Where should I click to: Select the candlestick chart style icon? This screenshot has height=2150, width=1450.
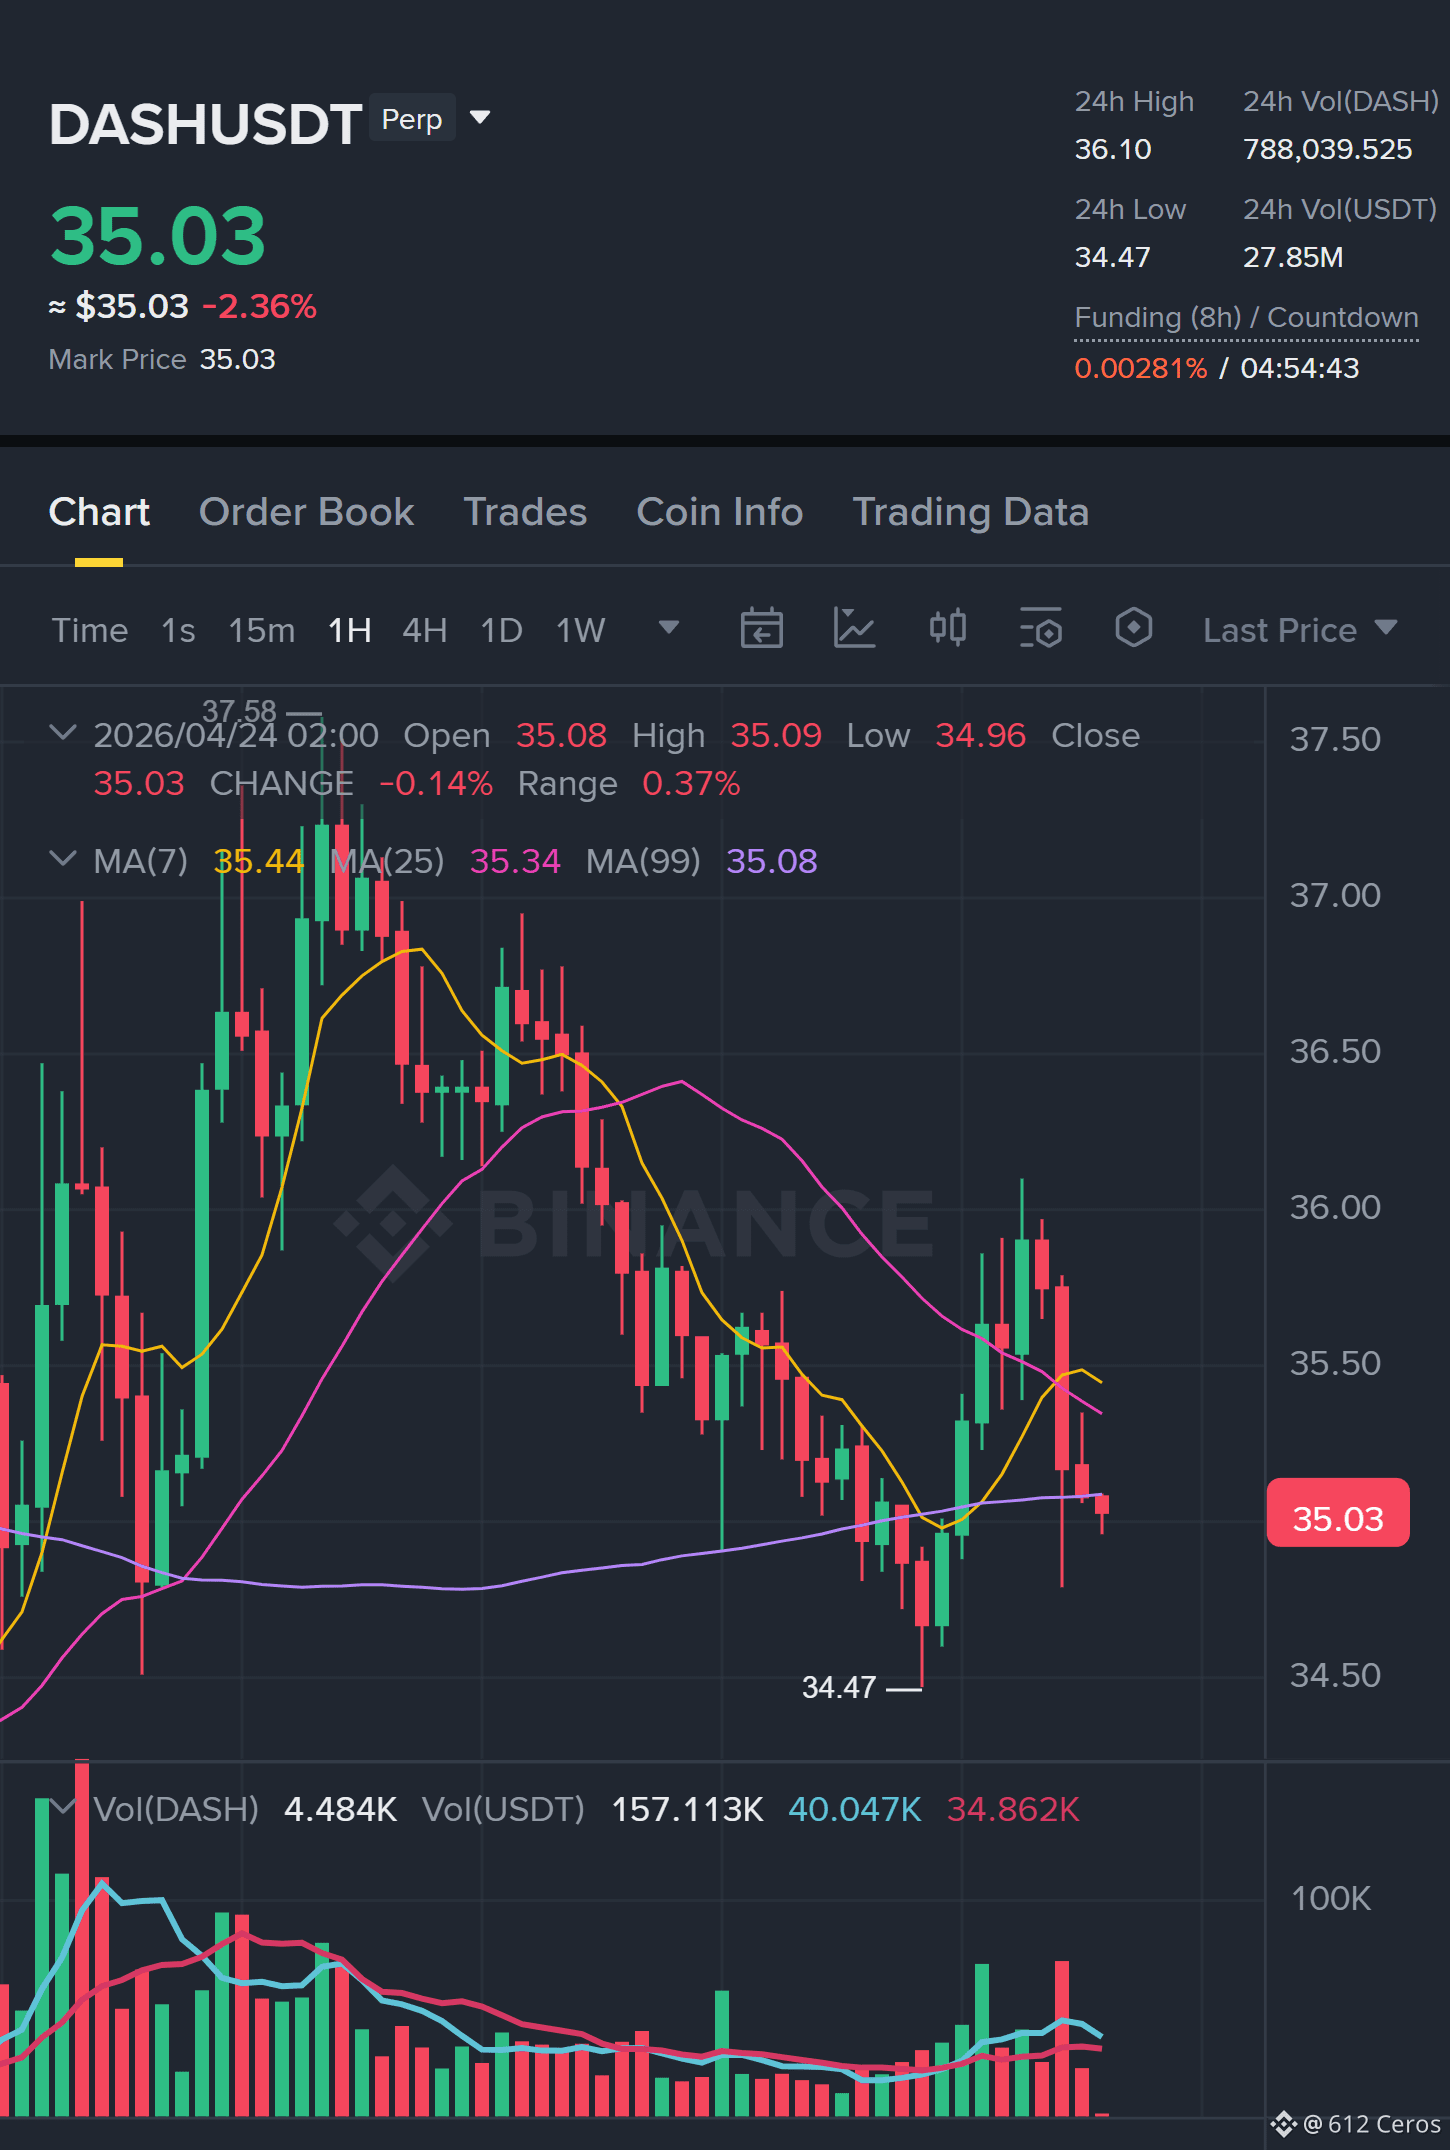pyautogui.click(x=947, y=628)
